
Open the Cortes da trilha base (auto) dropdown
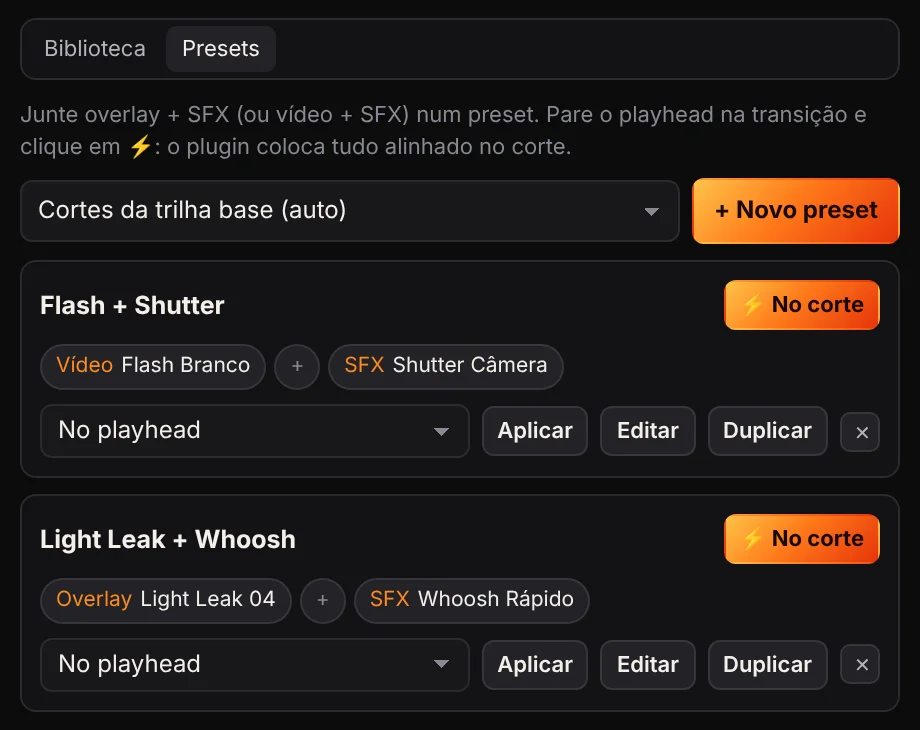350,211
